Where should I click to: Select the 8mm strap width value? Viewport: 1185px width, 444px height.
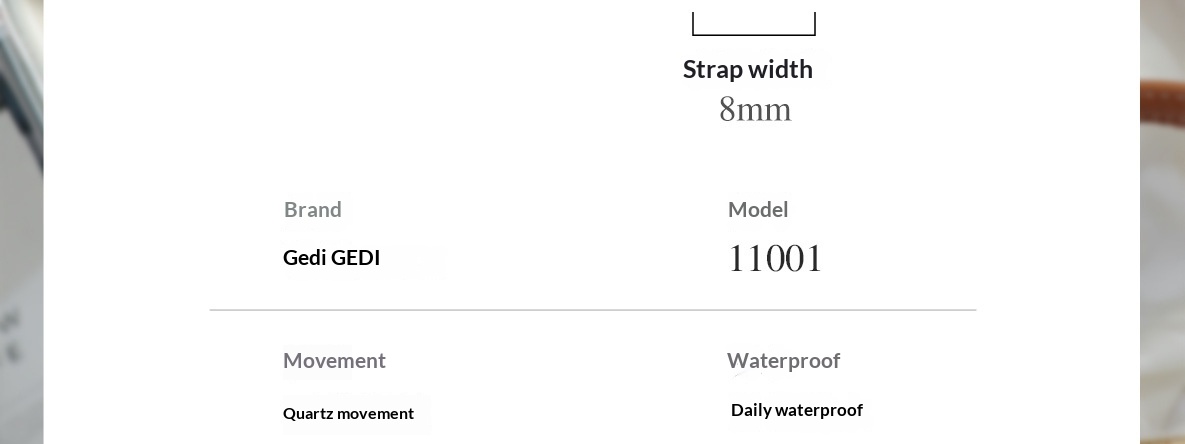(x=755, y=109)
